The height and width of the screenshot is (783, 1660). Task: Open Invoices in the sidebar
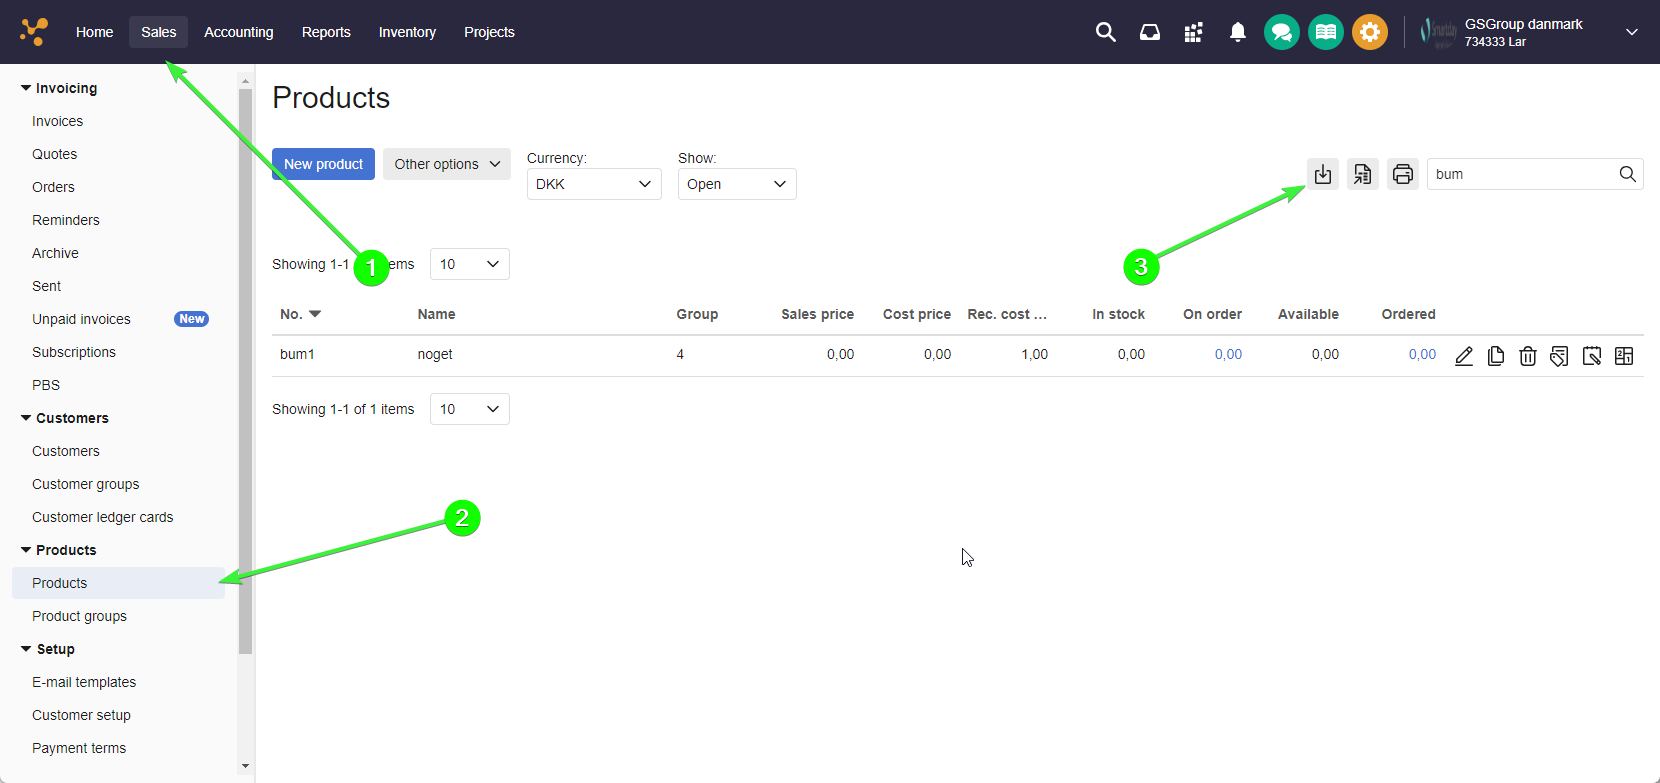click(57, 121)
